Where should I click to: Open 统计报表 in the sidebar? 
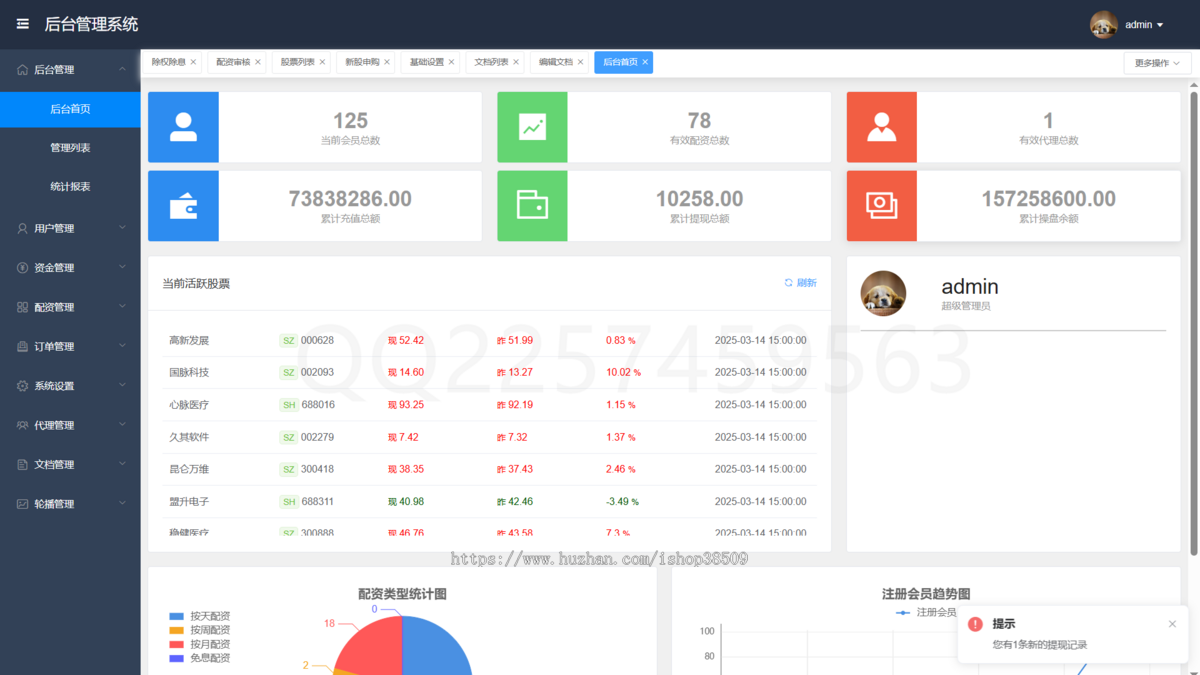click(x=70, y=187)
